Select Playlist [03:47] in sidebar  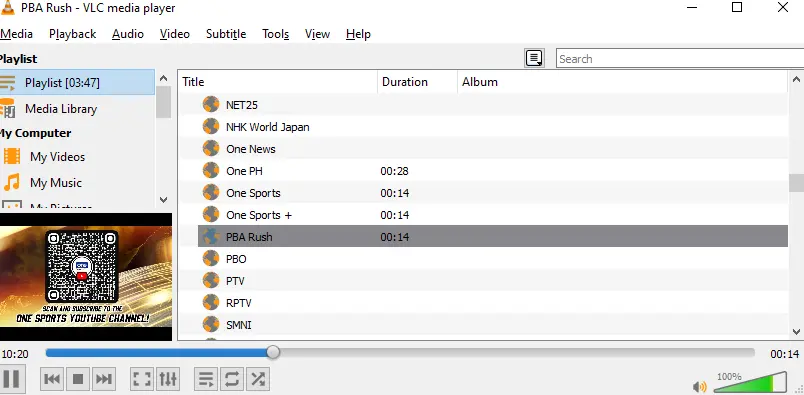point(77,83)
